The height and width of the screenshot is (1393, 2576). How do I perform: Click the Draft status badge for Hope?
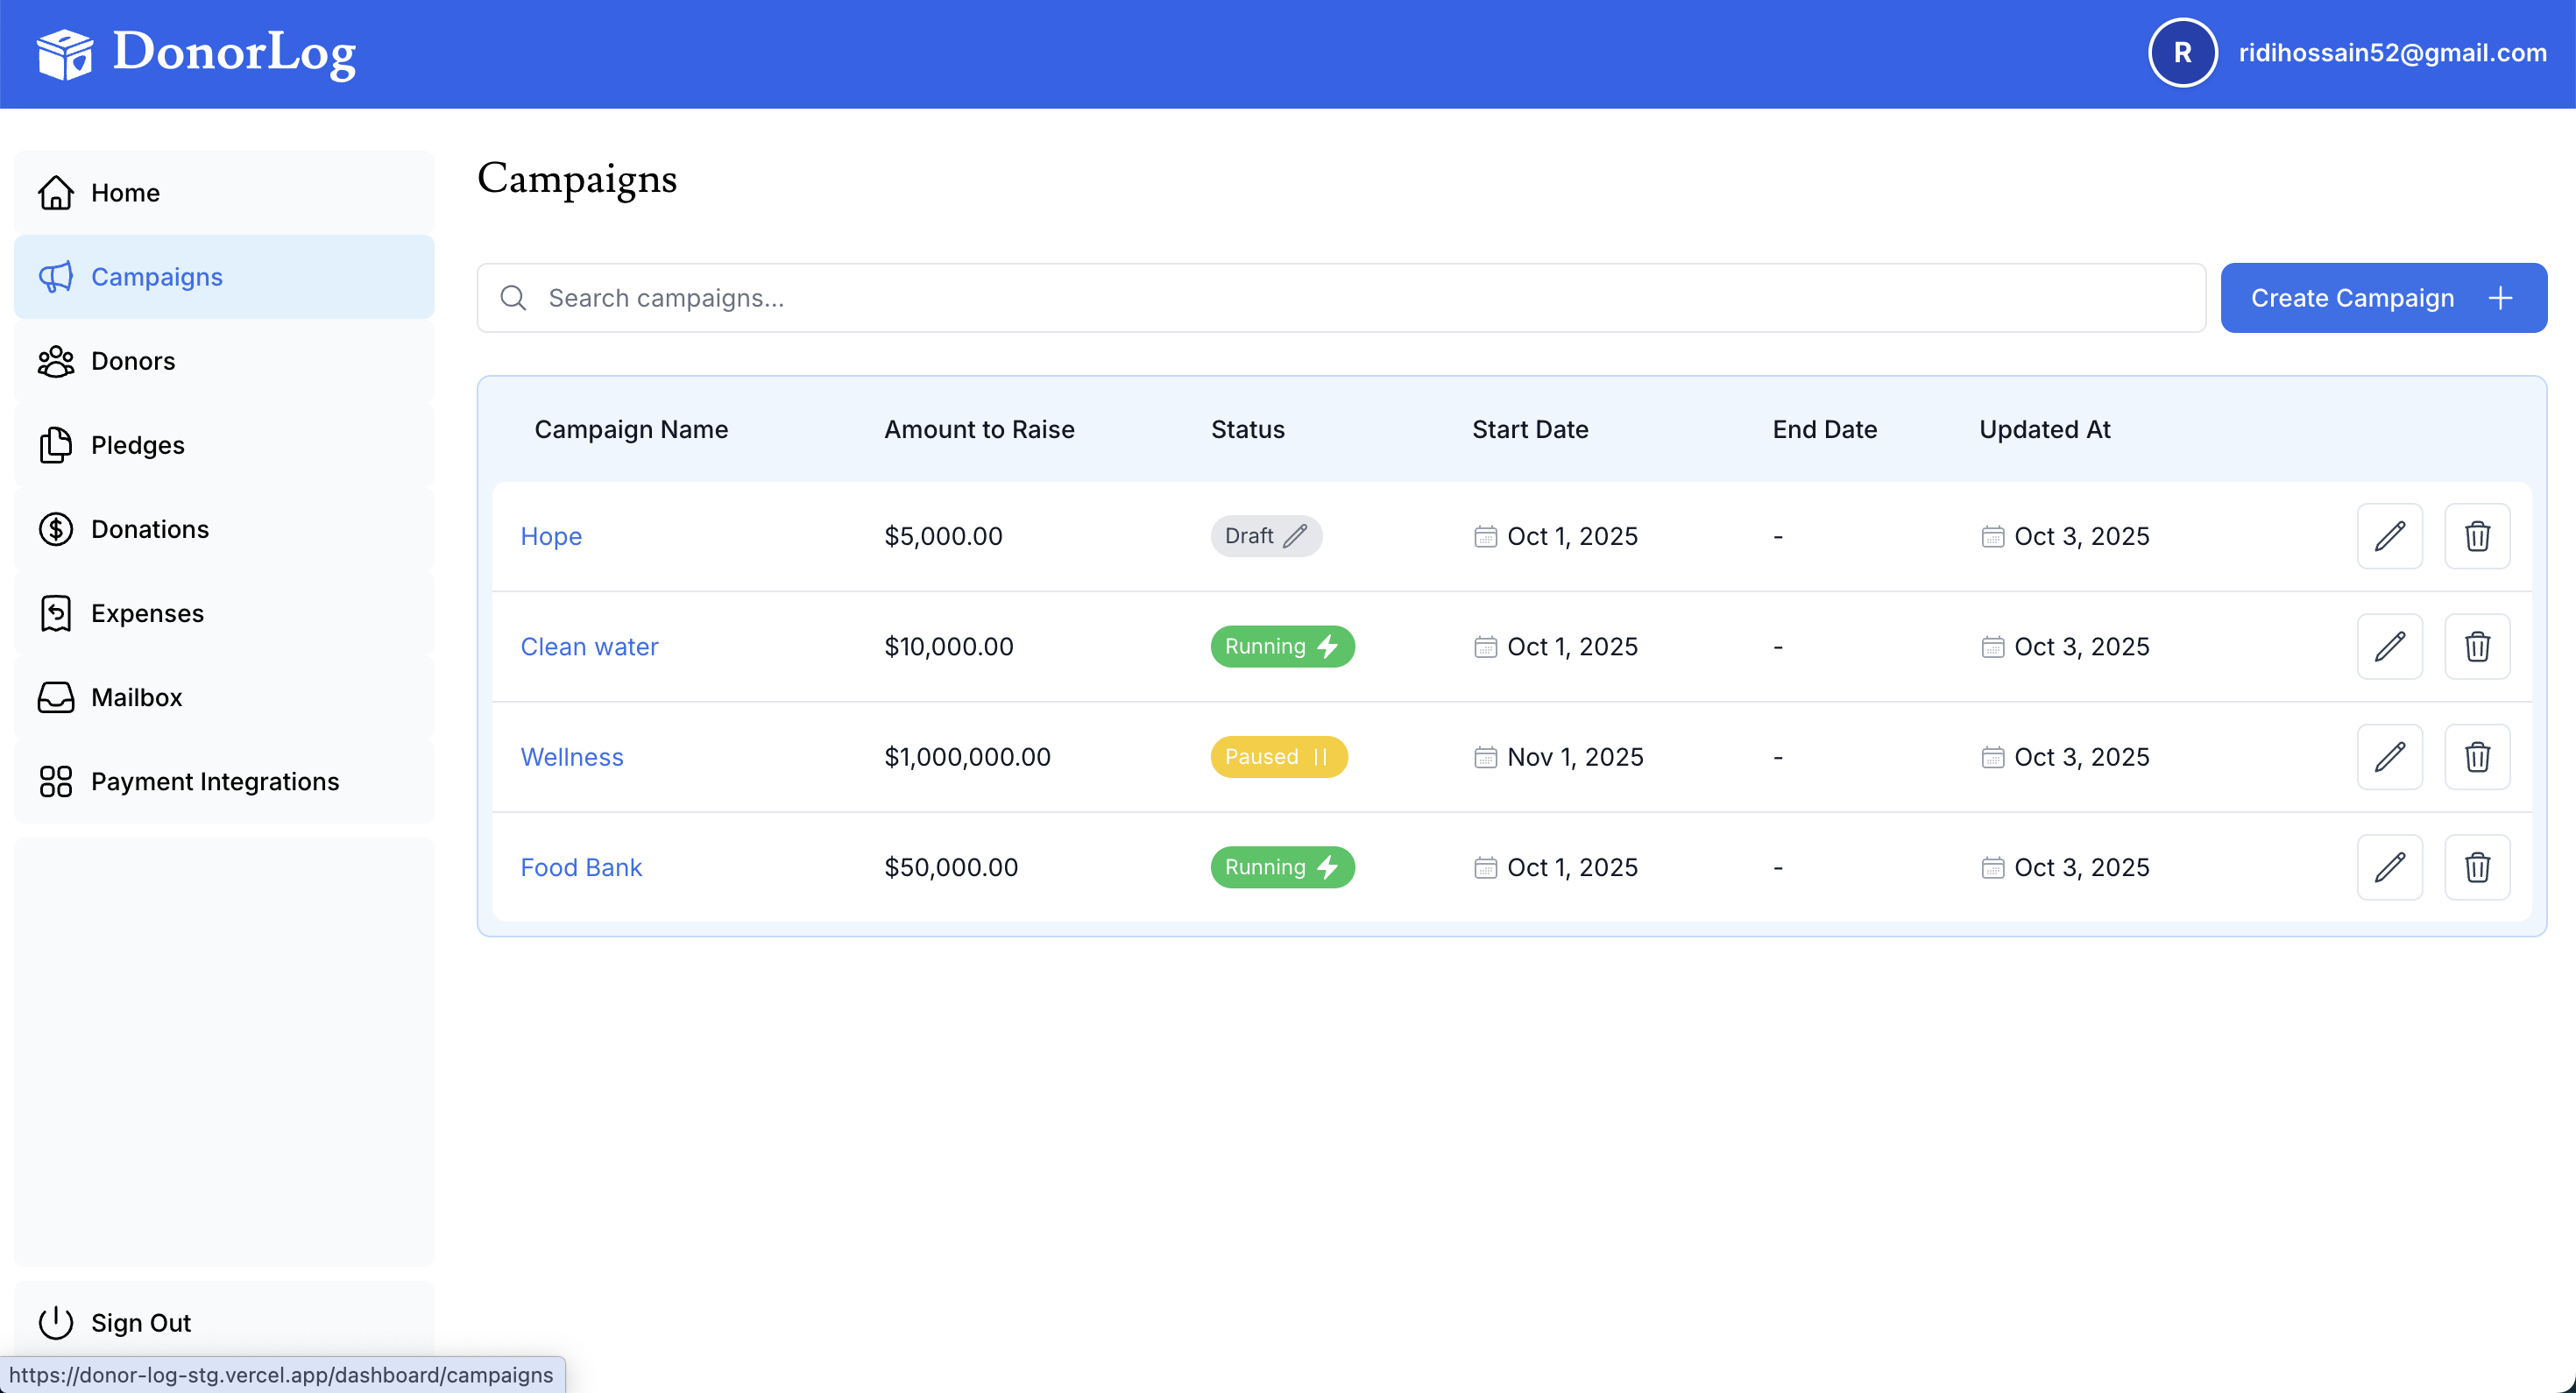pyautogui.click(x=1265, y=536)
